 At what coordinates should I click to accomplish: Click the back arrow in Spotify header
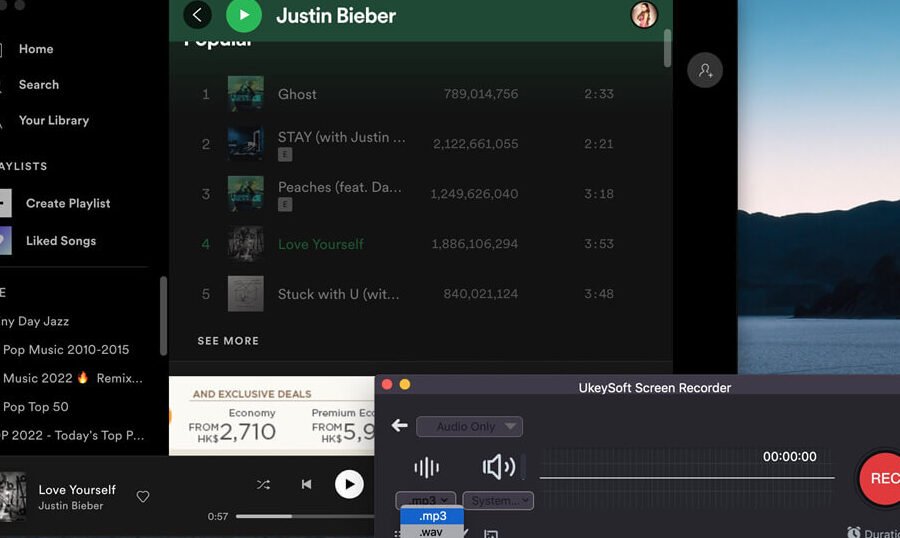[197, 15]
